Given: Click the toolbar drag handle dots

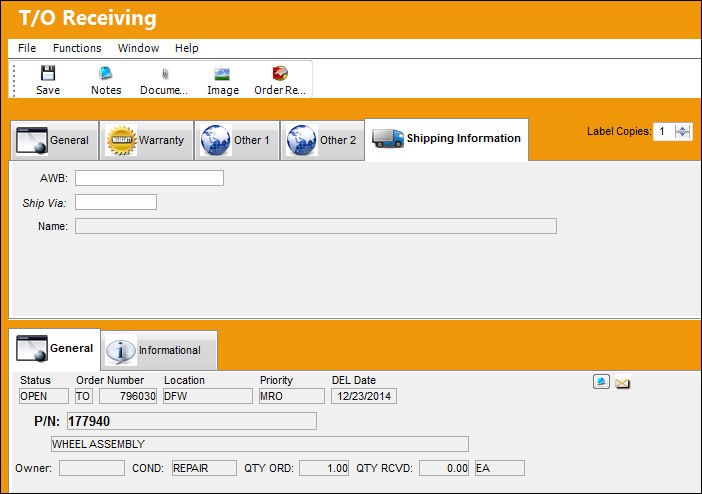Looking at the screenshot, I should point(14,80).
